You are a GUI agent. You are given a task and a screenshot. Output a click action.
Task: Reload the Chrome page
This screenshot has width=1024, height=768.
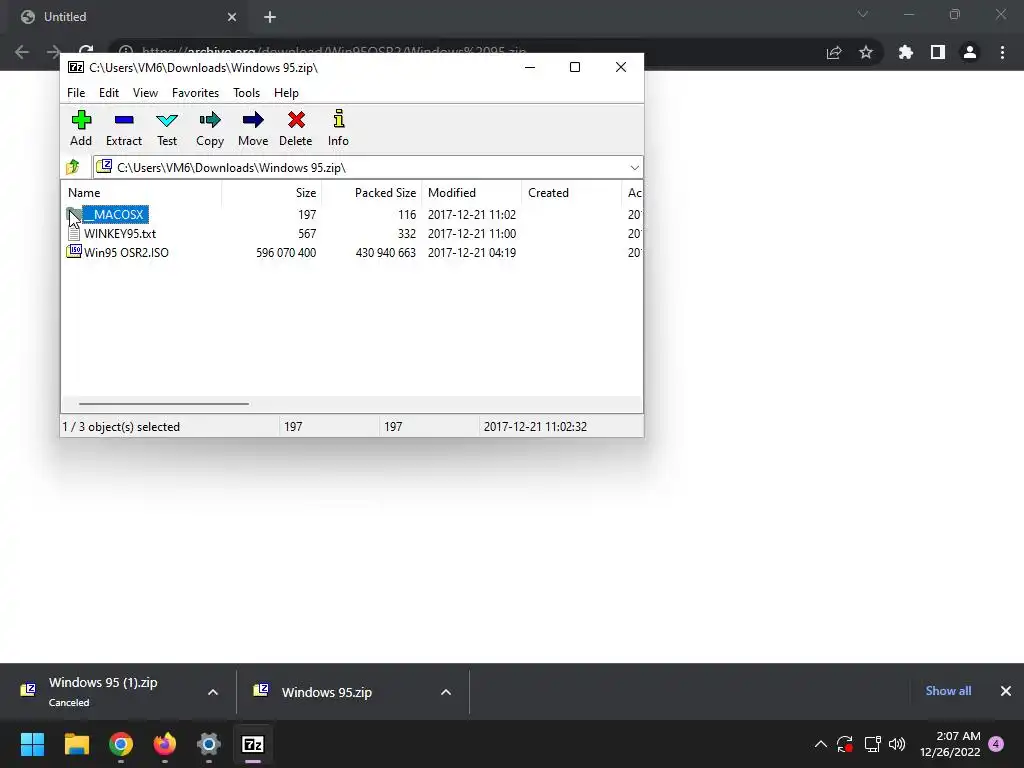[x=86, y=51]
